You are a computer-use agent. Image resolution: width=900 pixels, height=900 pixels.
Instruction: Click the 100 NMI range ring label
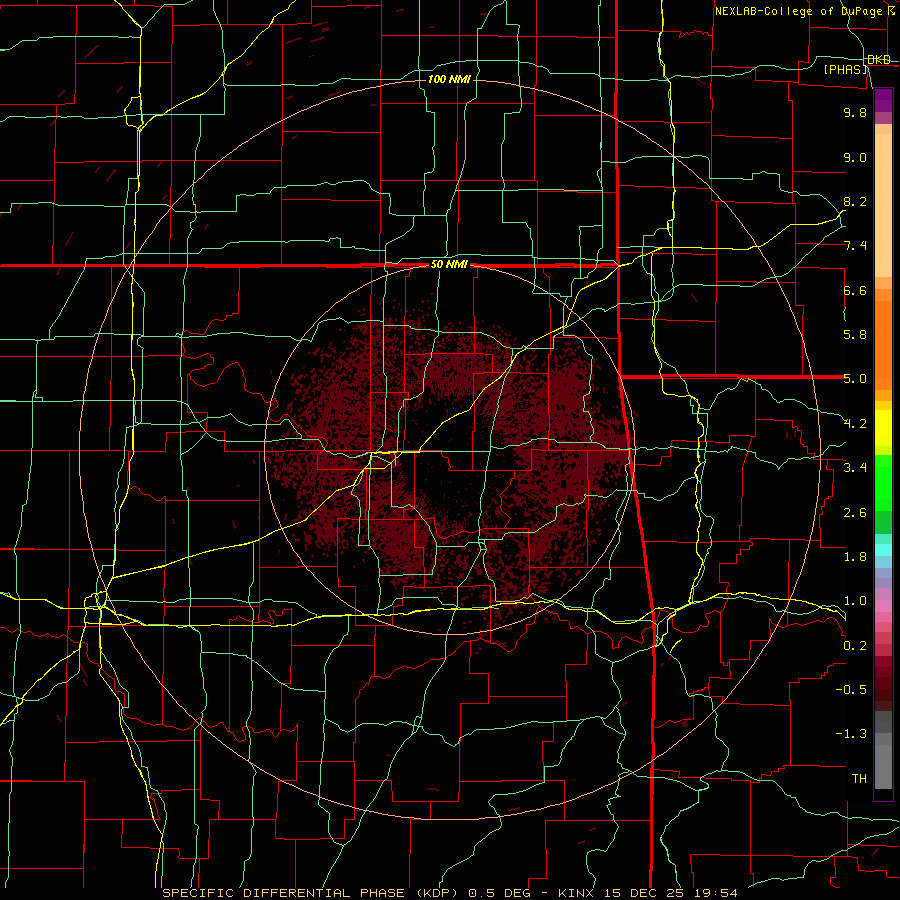coord(449,79)
